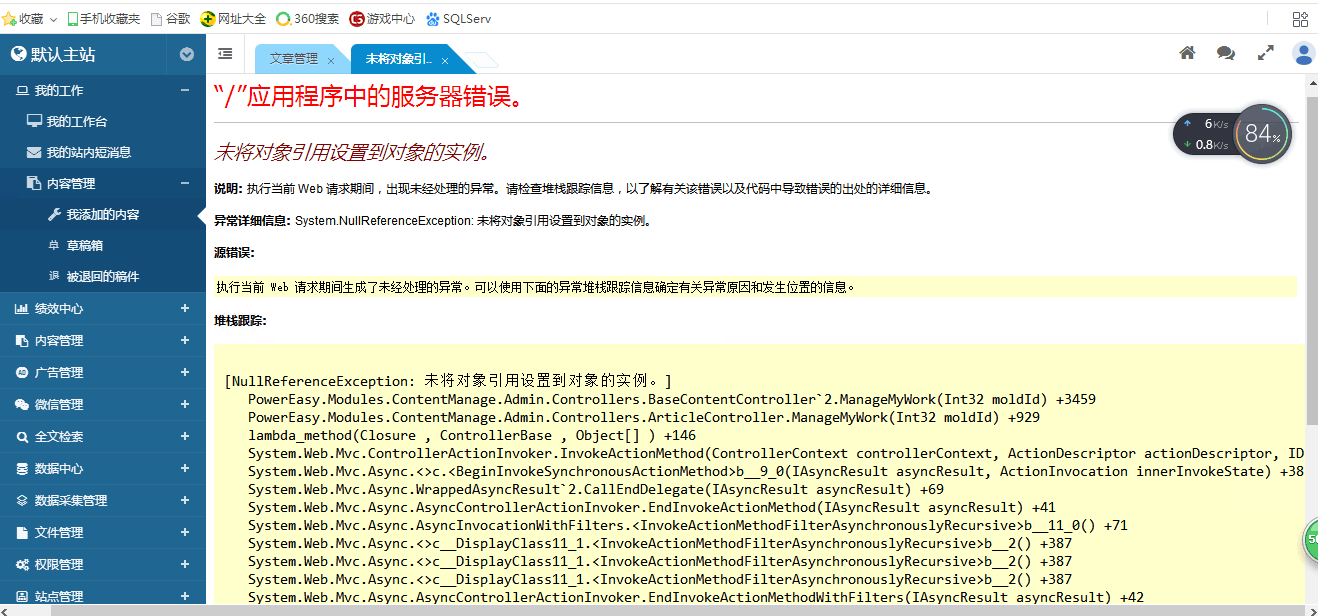Open the 360搜索 bookmark
Viewport: 1318px width, 616px height.
click(x=308, y=18)
